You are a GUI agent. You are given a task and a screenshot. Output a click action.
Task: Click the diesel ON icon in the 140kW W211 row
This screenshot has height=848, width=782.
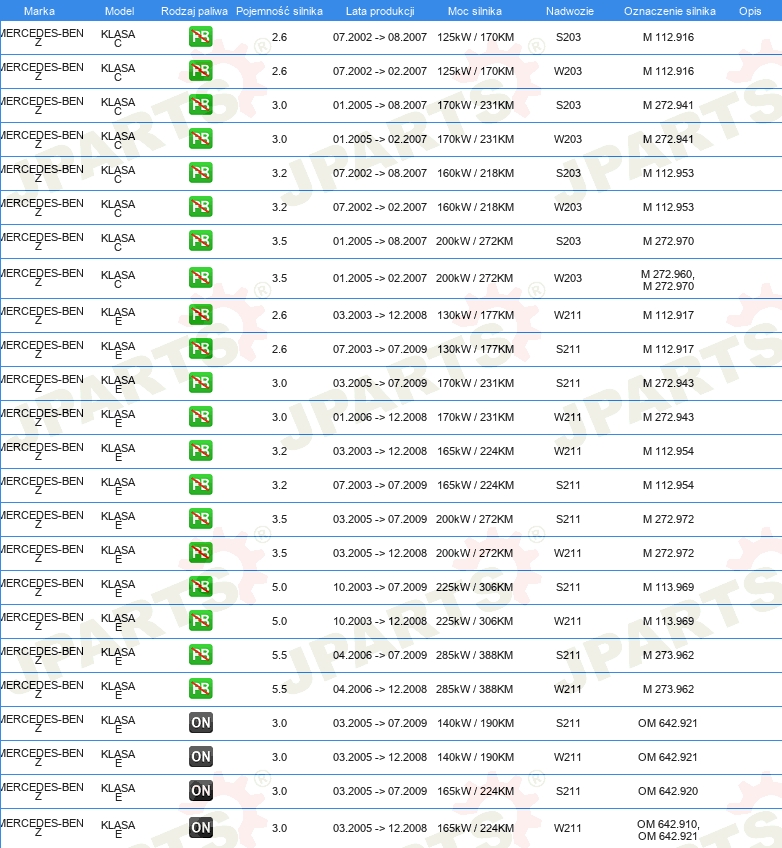click(201, 757)
